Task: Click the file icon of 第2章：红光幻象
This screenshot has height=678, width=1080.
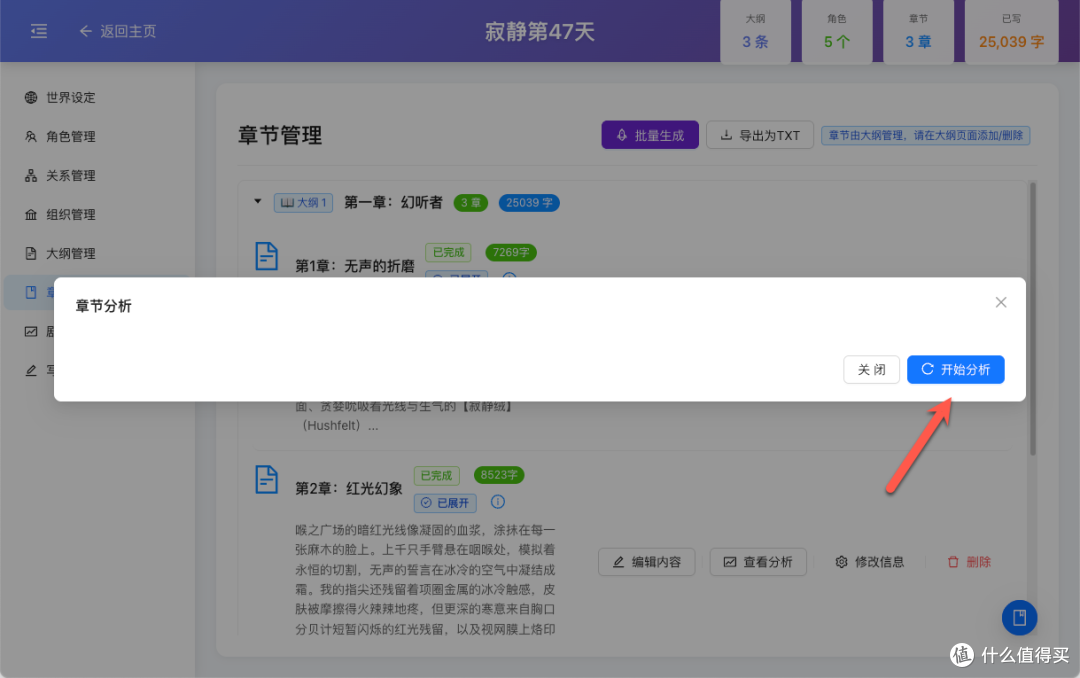Action: click(x=267, y=480)
